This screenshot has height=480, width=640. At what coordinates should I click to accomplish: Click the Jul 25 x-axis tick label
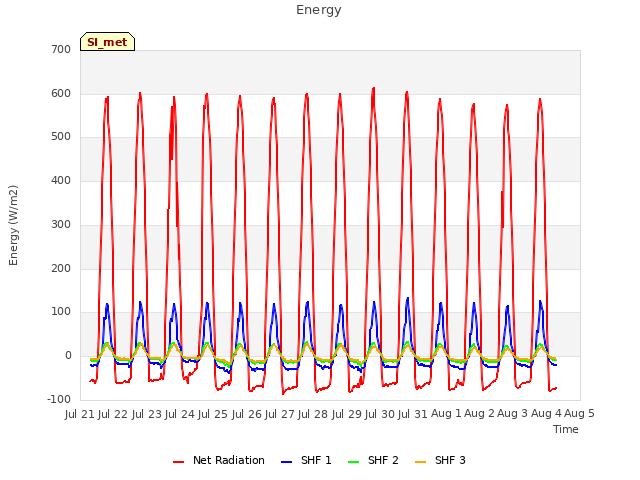click(x=213, y=414)
